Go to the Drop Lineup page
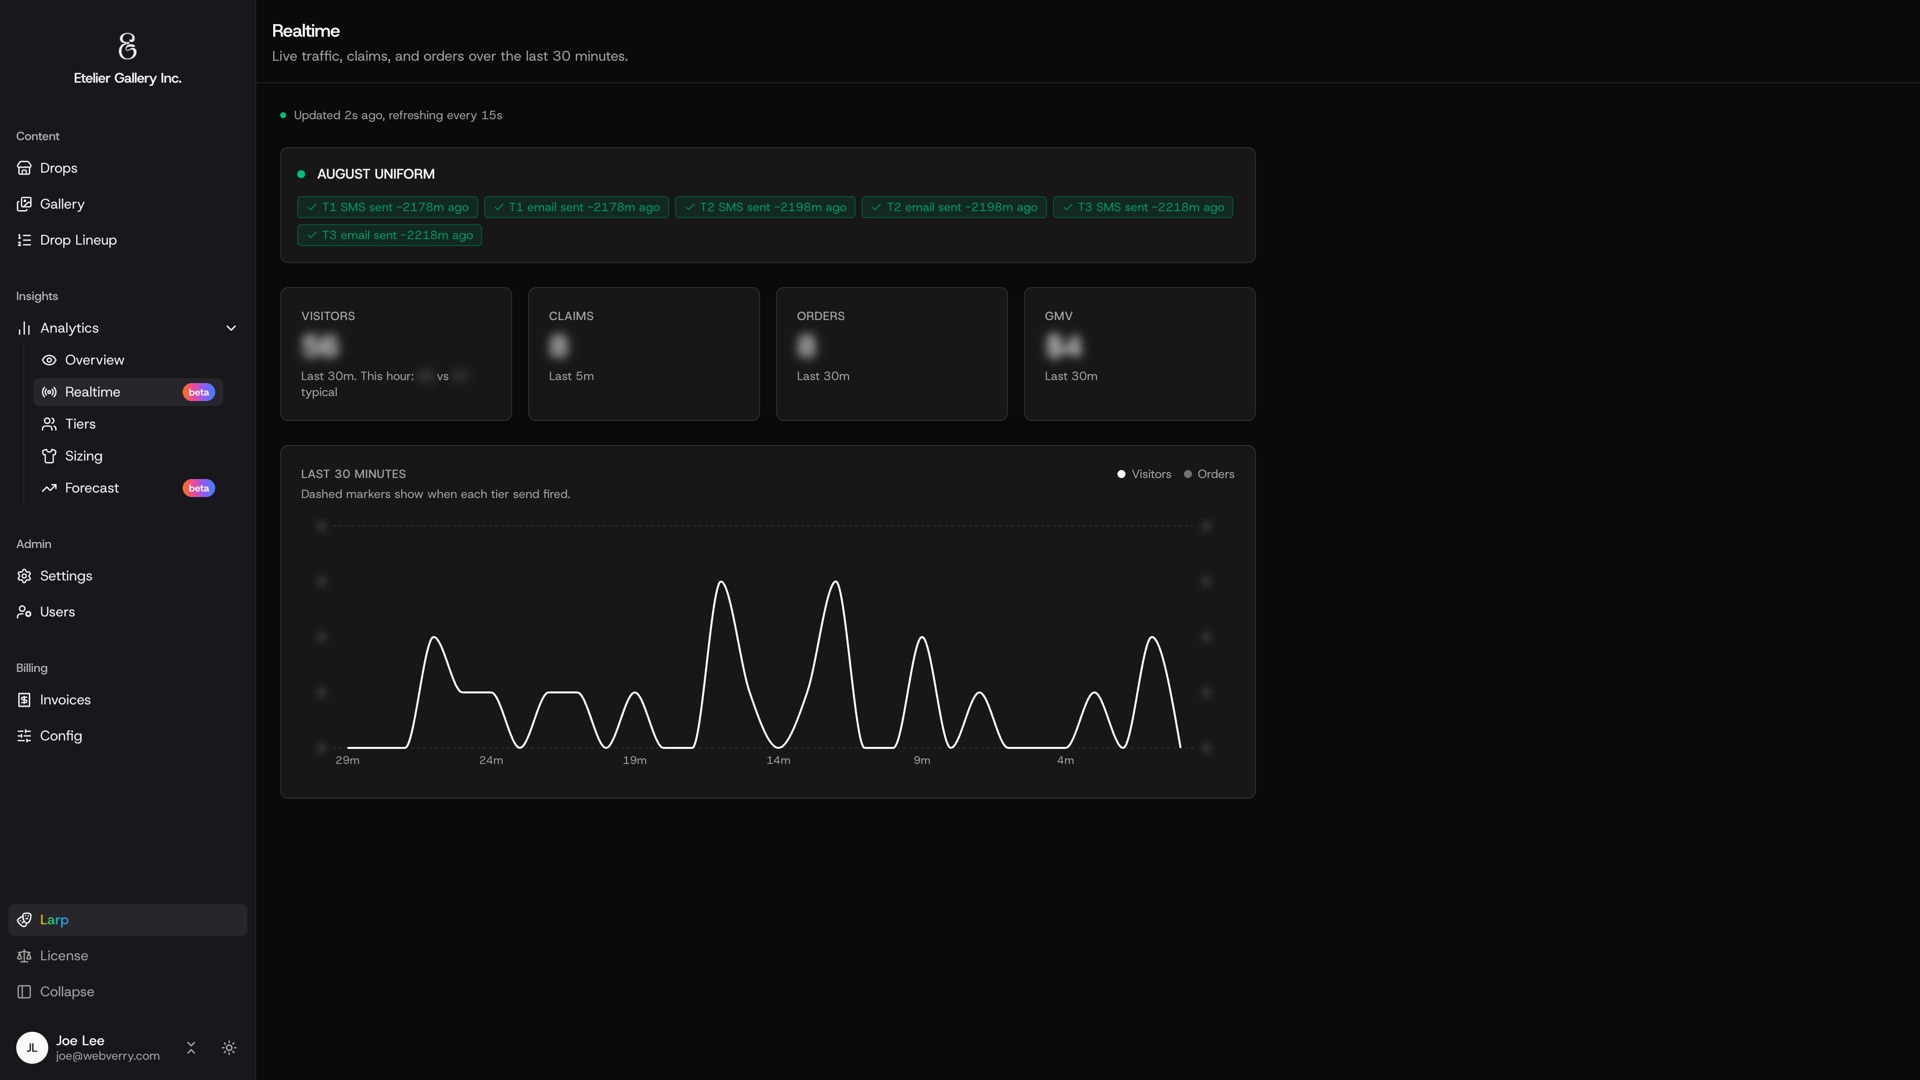Image resolution: width=1920 pixels, height=1080 pixels. 127,240
